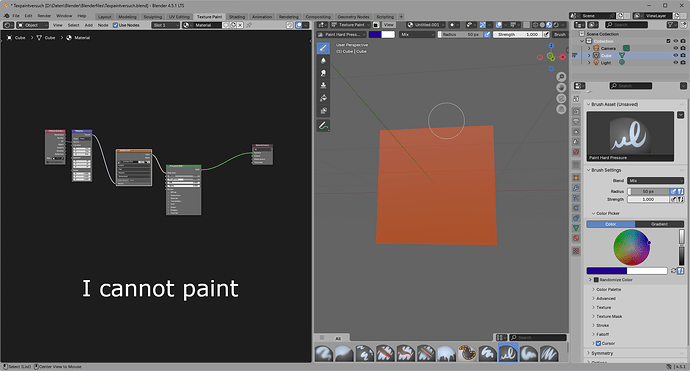Open the Texture properties checker tab icon
The image size is (690, 371).
click(x=576, y=251)
